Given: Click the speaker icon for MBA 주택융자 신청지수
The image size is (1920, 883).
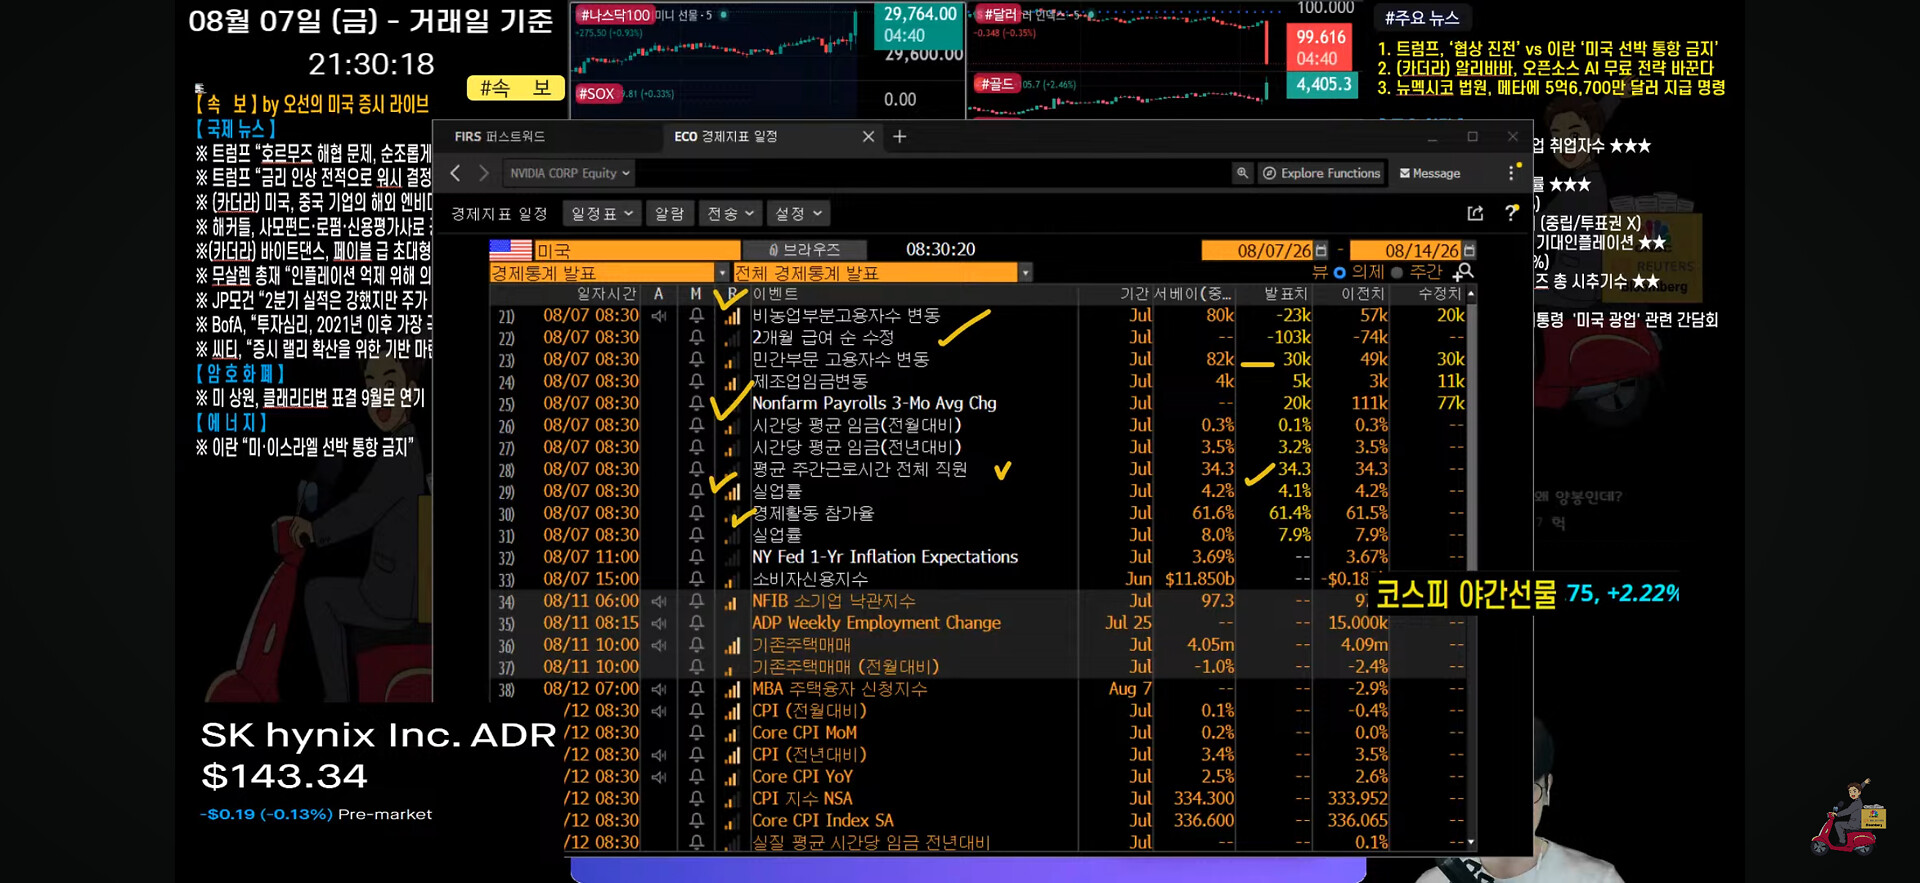Looking at the screenshot, I should 659,689.
